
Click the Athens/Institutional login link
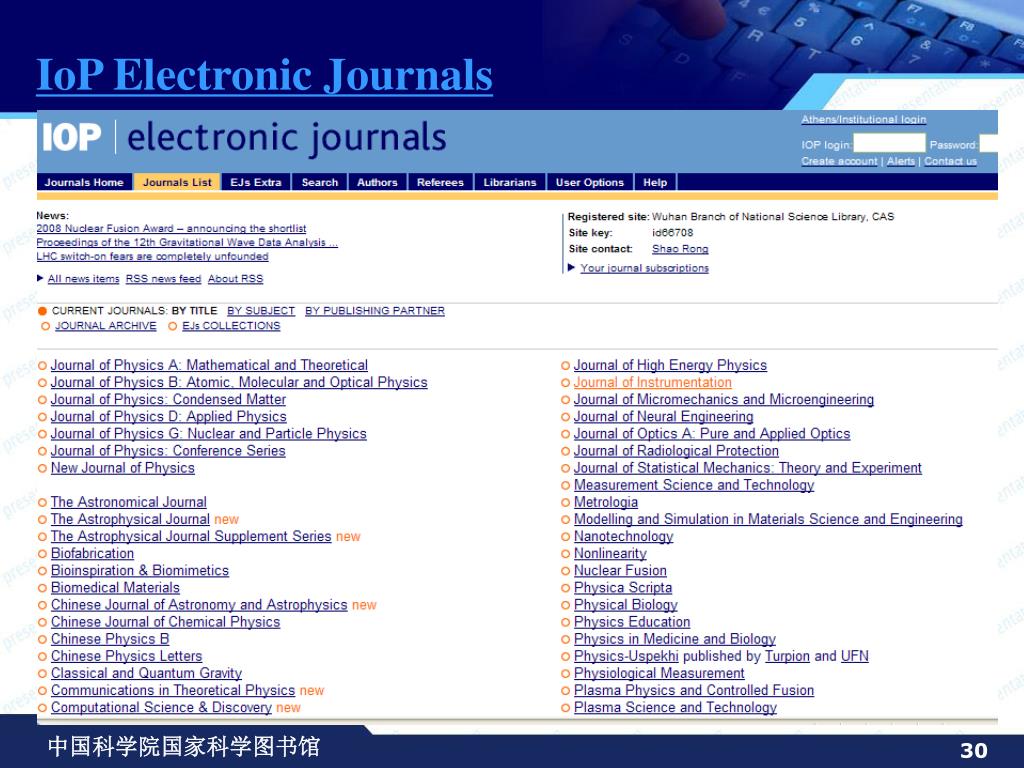(x=863, y=119)
